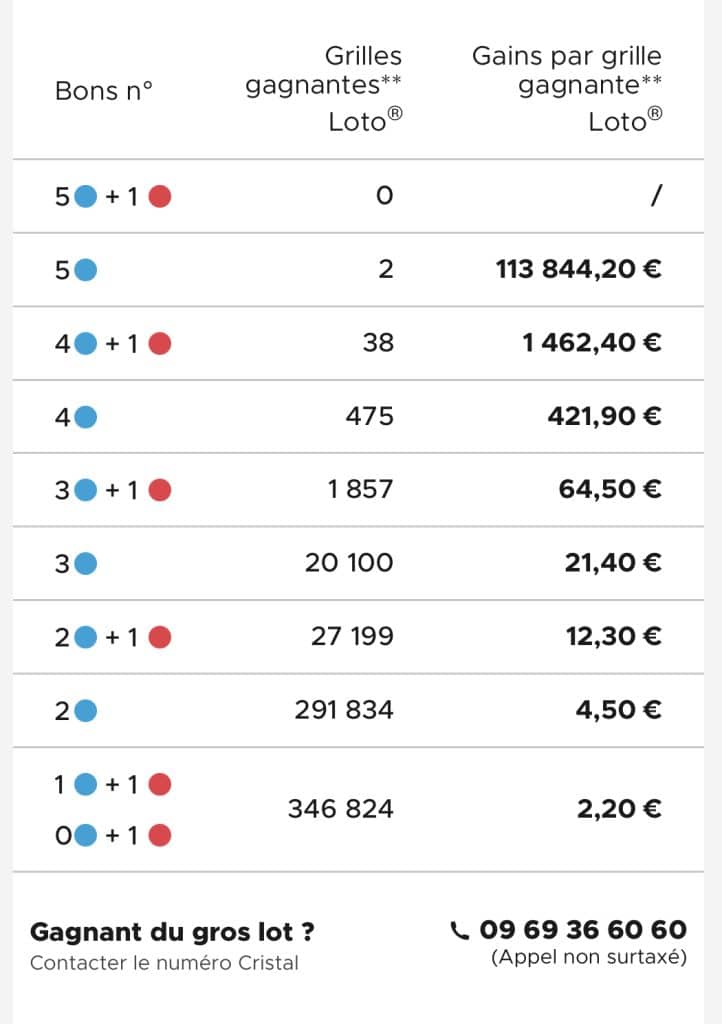Call the number 09 69 36 60 60

(x=583, y=929)
